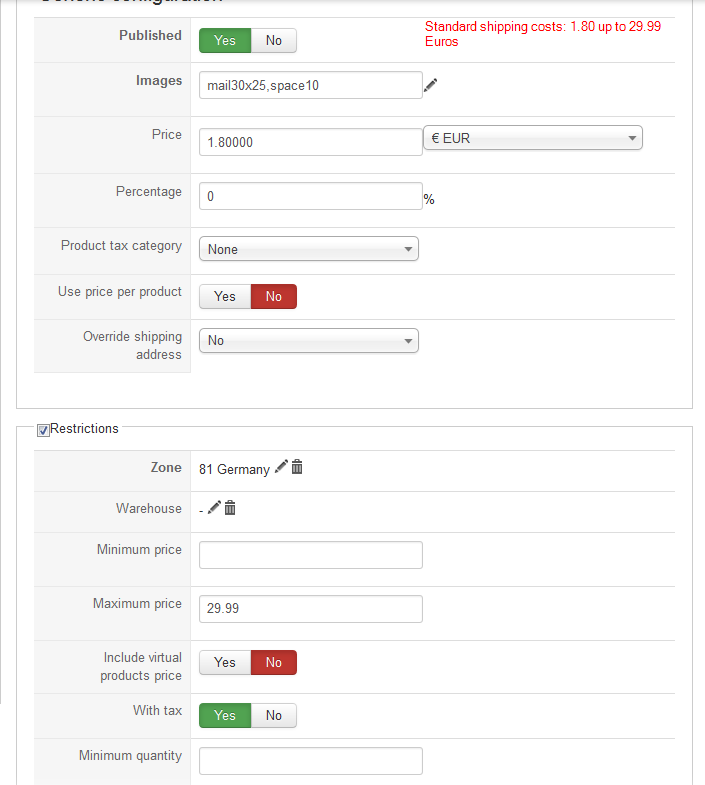Set Include virtual products price to Yes

click(x=225, y=662)
